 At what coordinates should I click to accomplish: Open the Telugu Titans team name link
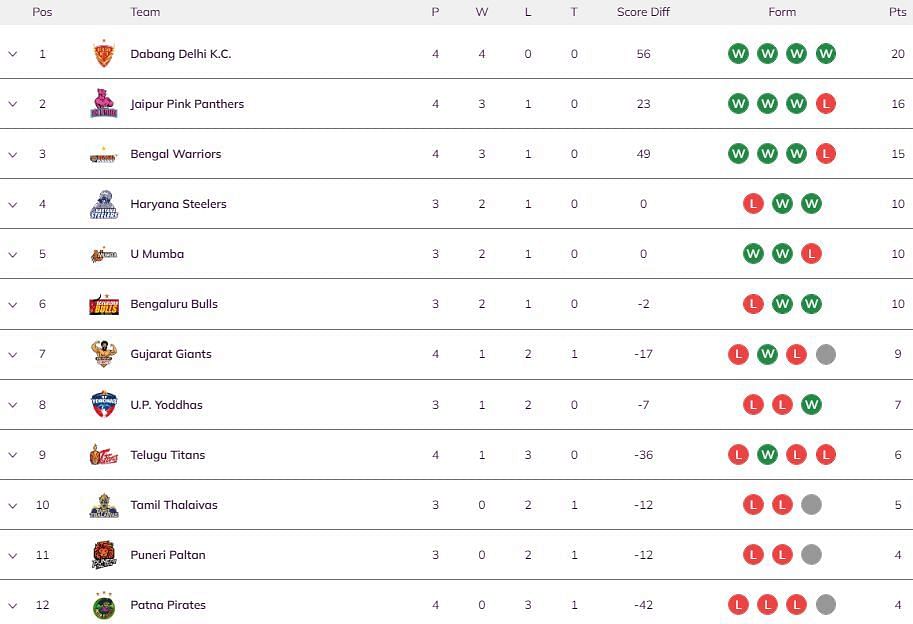point(168,455)
